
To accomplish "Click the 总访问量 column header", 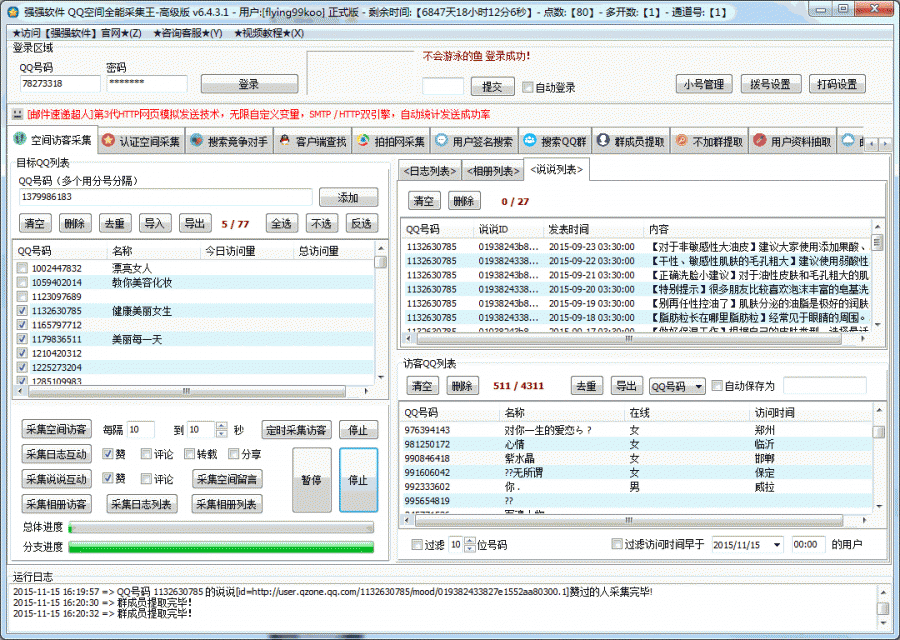I will pos(319,251).
